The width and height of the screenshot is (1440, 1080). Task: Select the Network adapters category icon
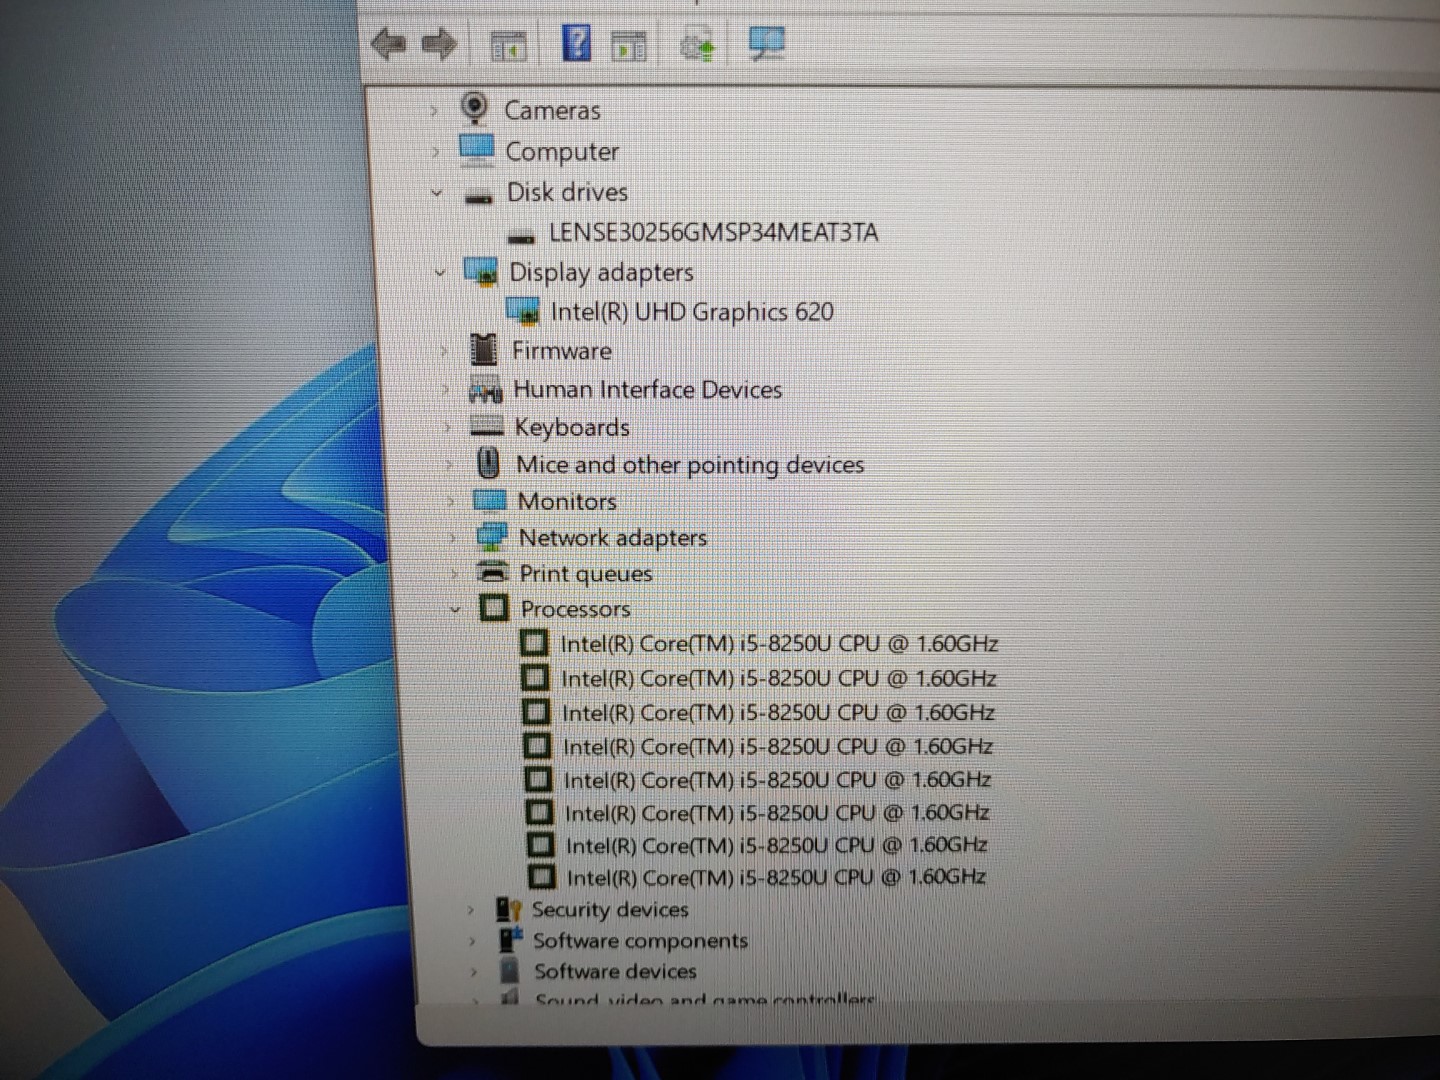[491, 537]
